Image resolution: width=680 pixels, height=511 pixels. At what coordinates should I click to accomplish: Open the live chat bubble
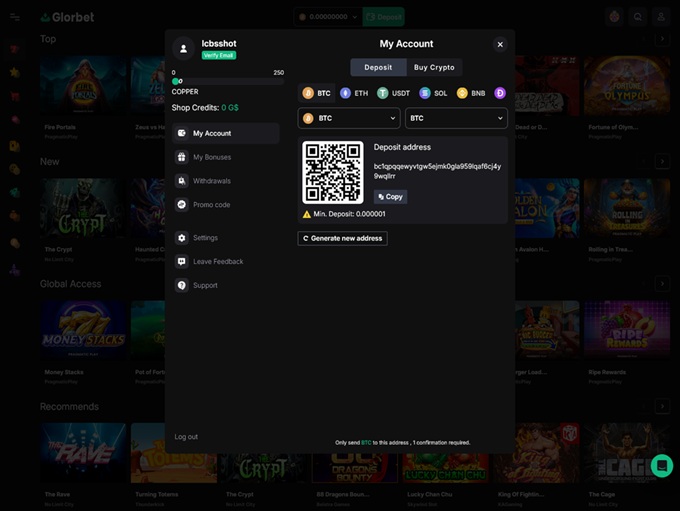coord(662,465)
